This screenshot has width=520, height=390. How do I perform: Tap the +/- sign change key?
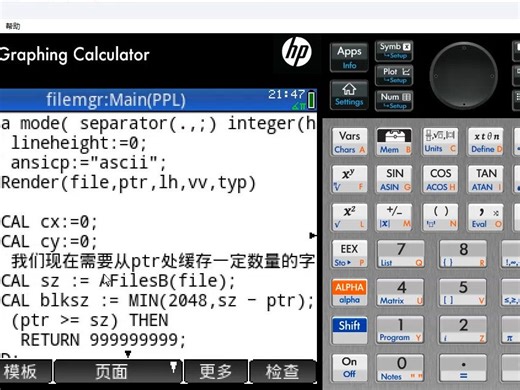click(394, 217)
